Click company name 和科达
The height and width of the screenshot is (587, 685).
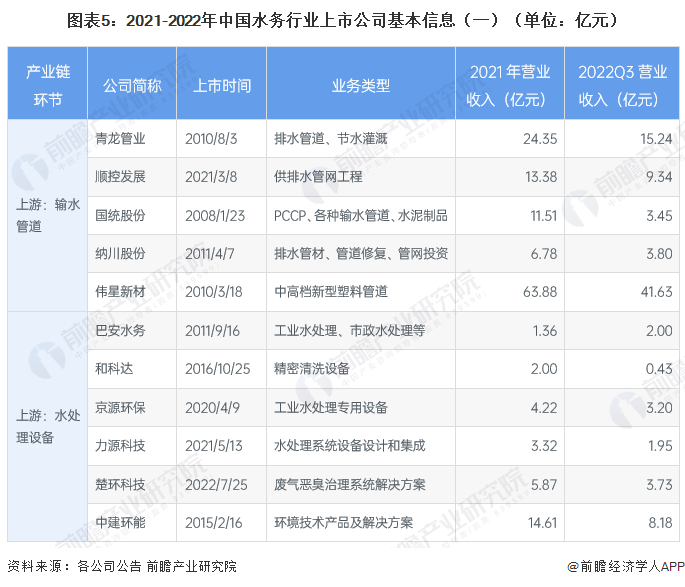(x=114, y=369)
